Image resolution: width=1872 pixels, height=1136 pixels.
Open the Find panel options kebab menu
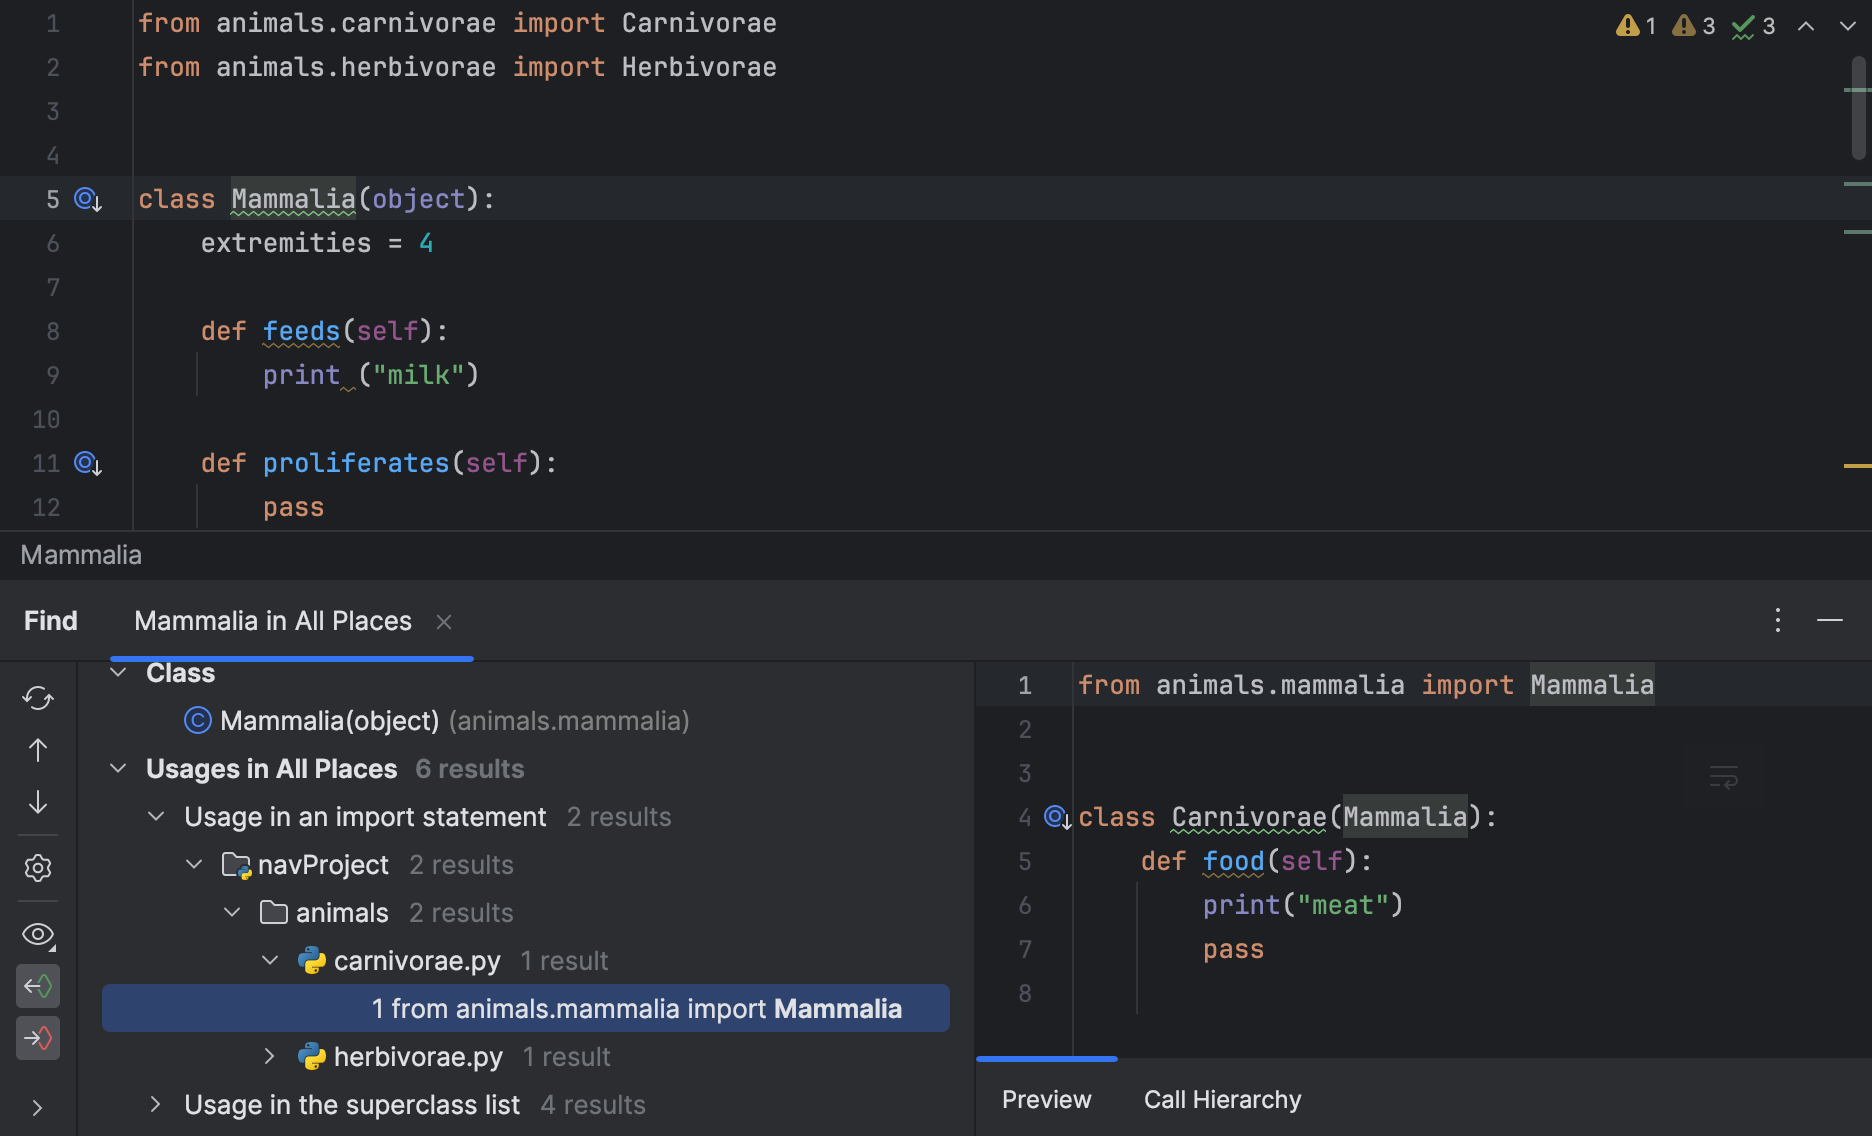coord(1778,620)
